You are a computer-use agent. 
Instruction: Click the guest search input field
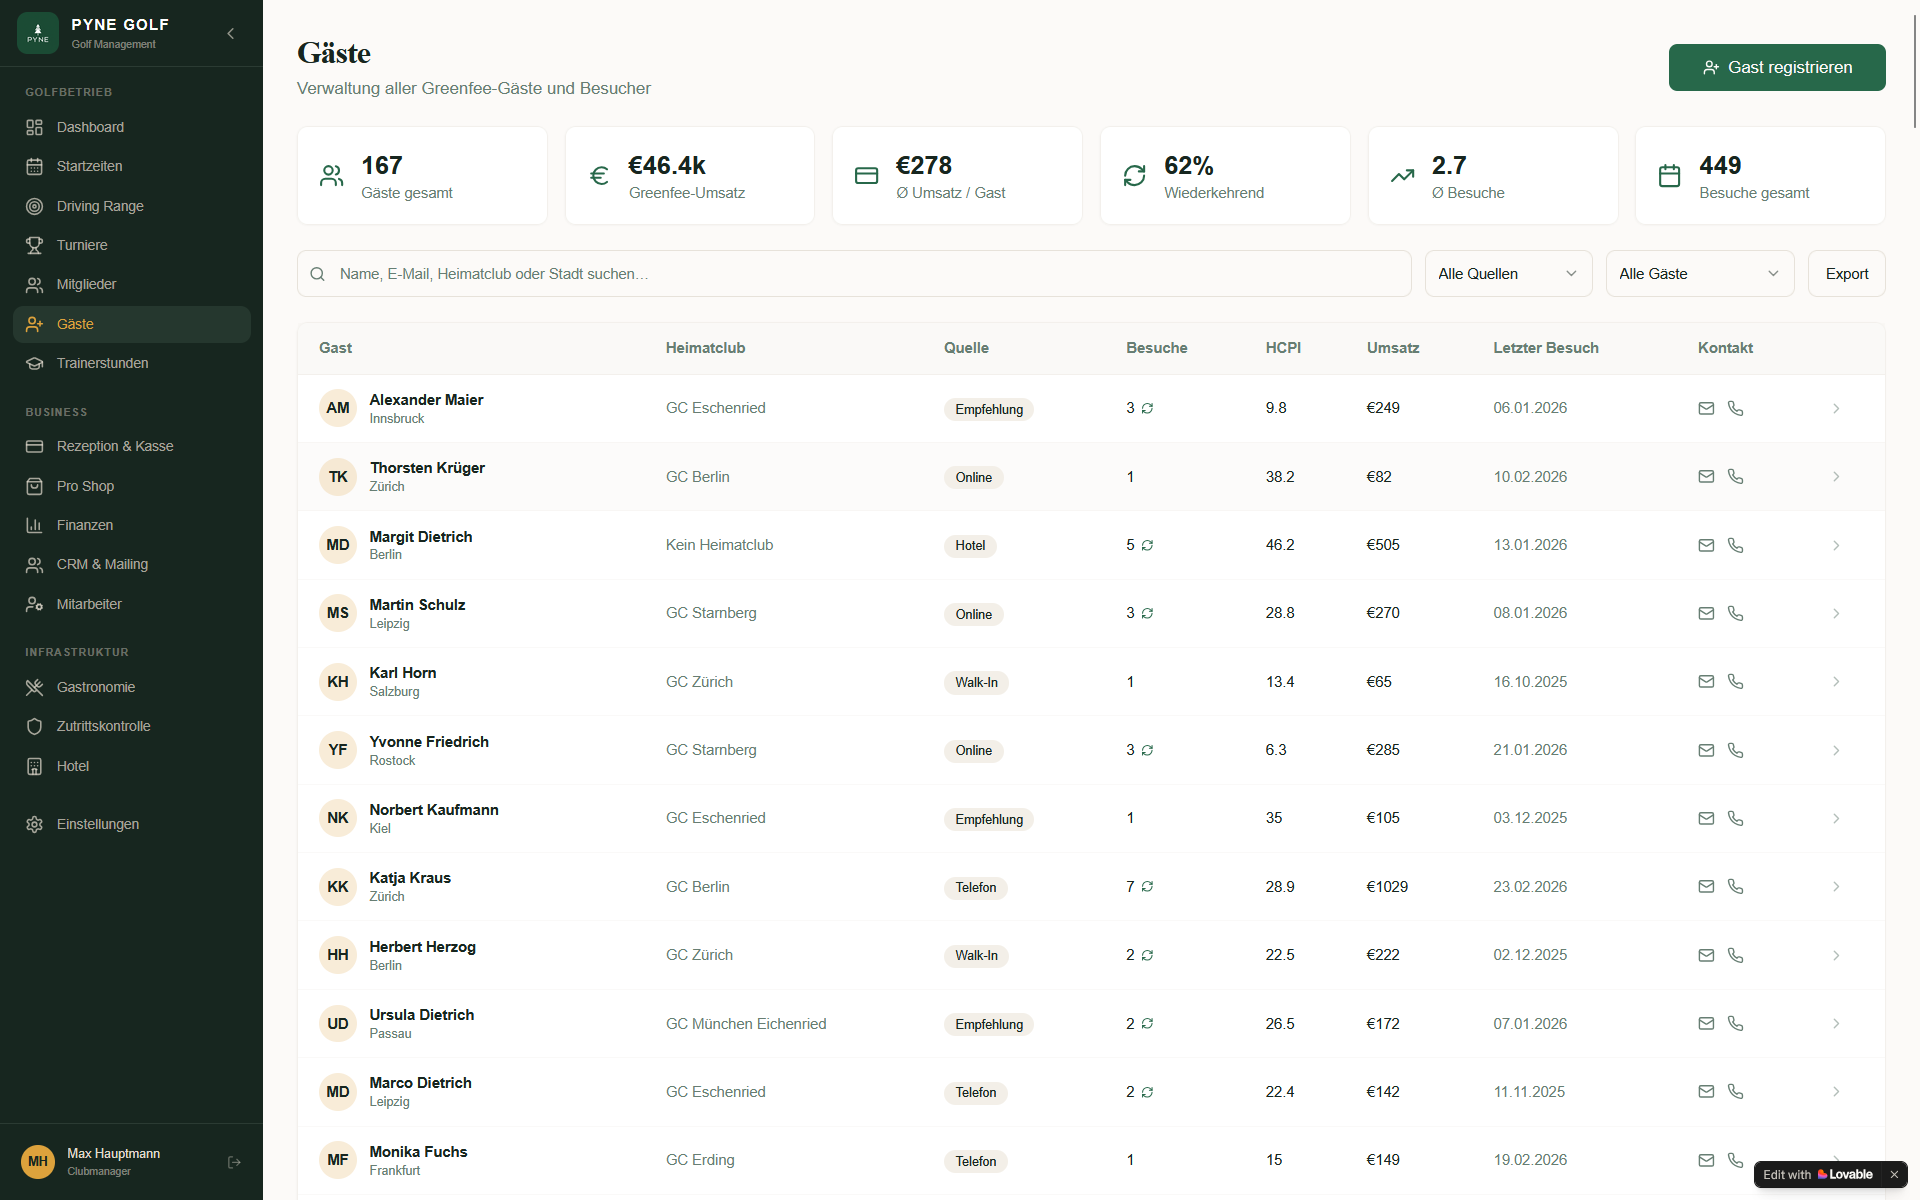pos(853,274)
